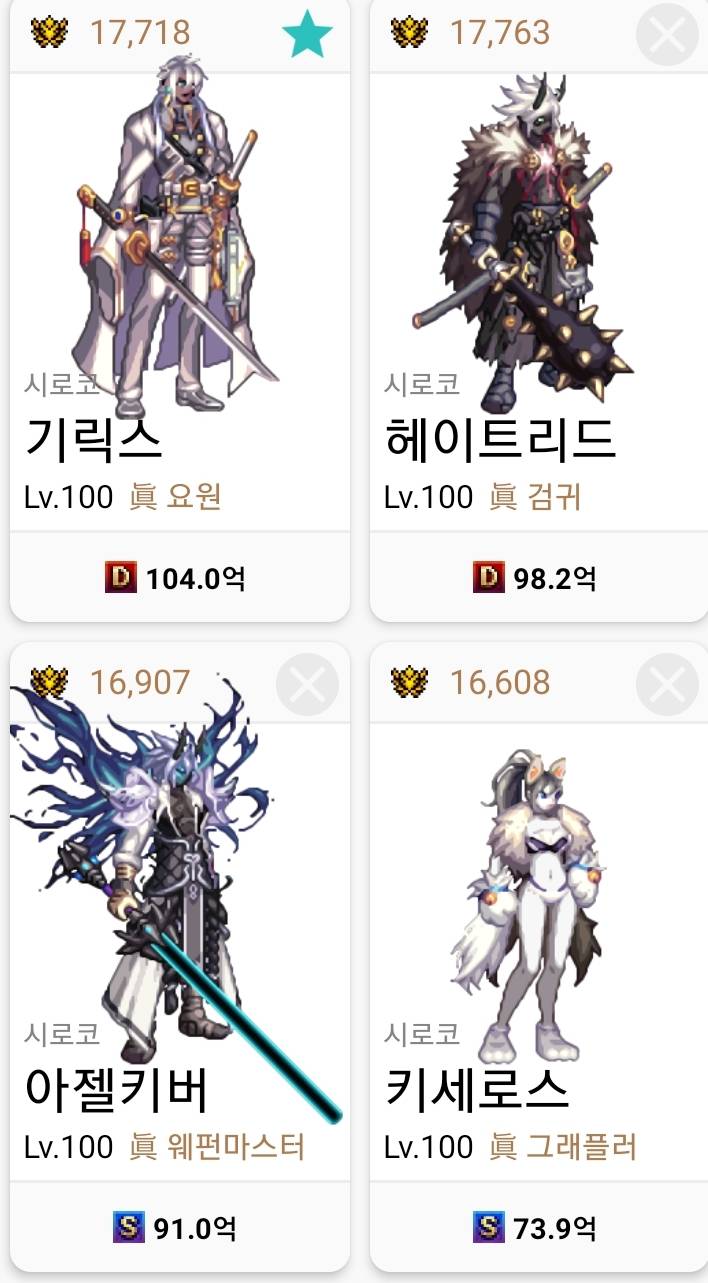The height and width of the screenshot is (1283, 708).
Task: Open the 키세로스 character name
Action: pos(477,1089)
